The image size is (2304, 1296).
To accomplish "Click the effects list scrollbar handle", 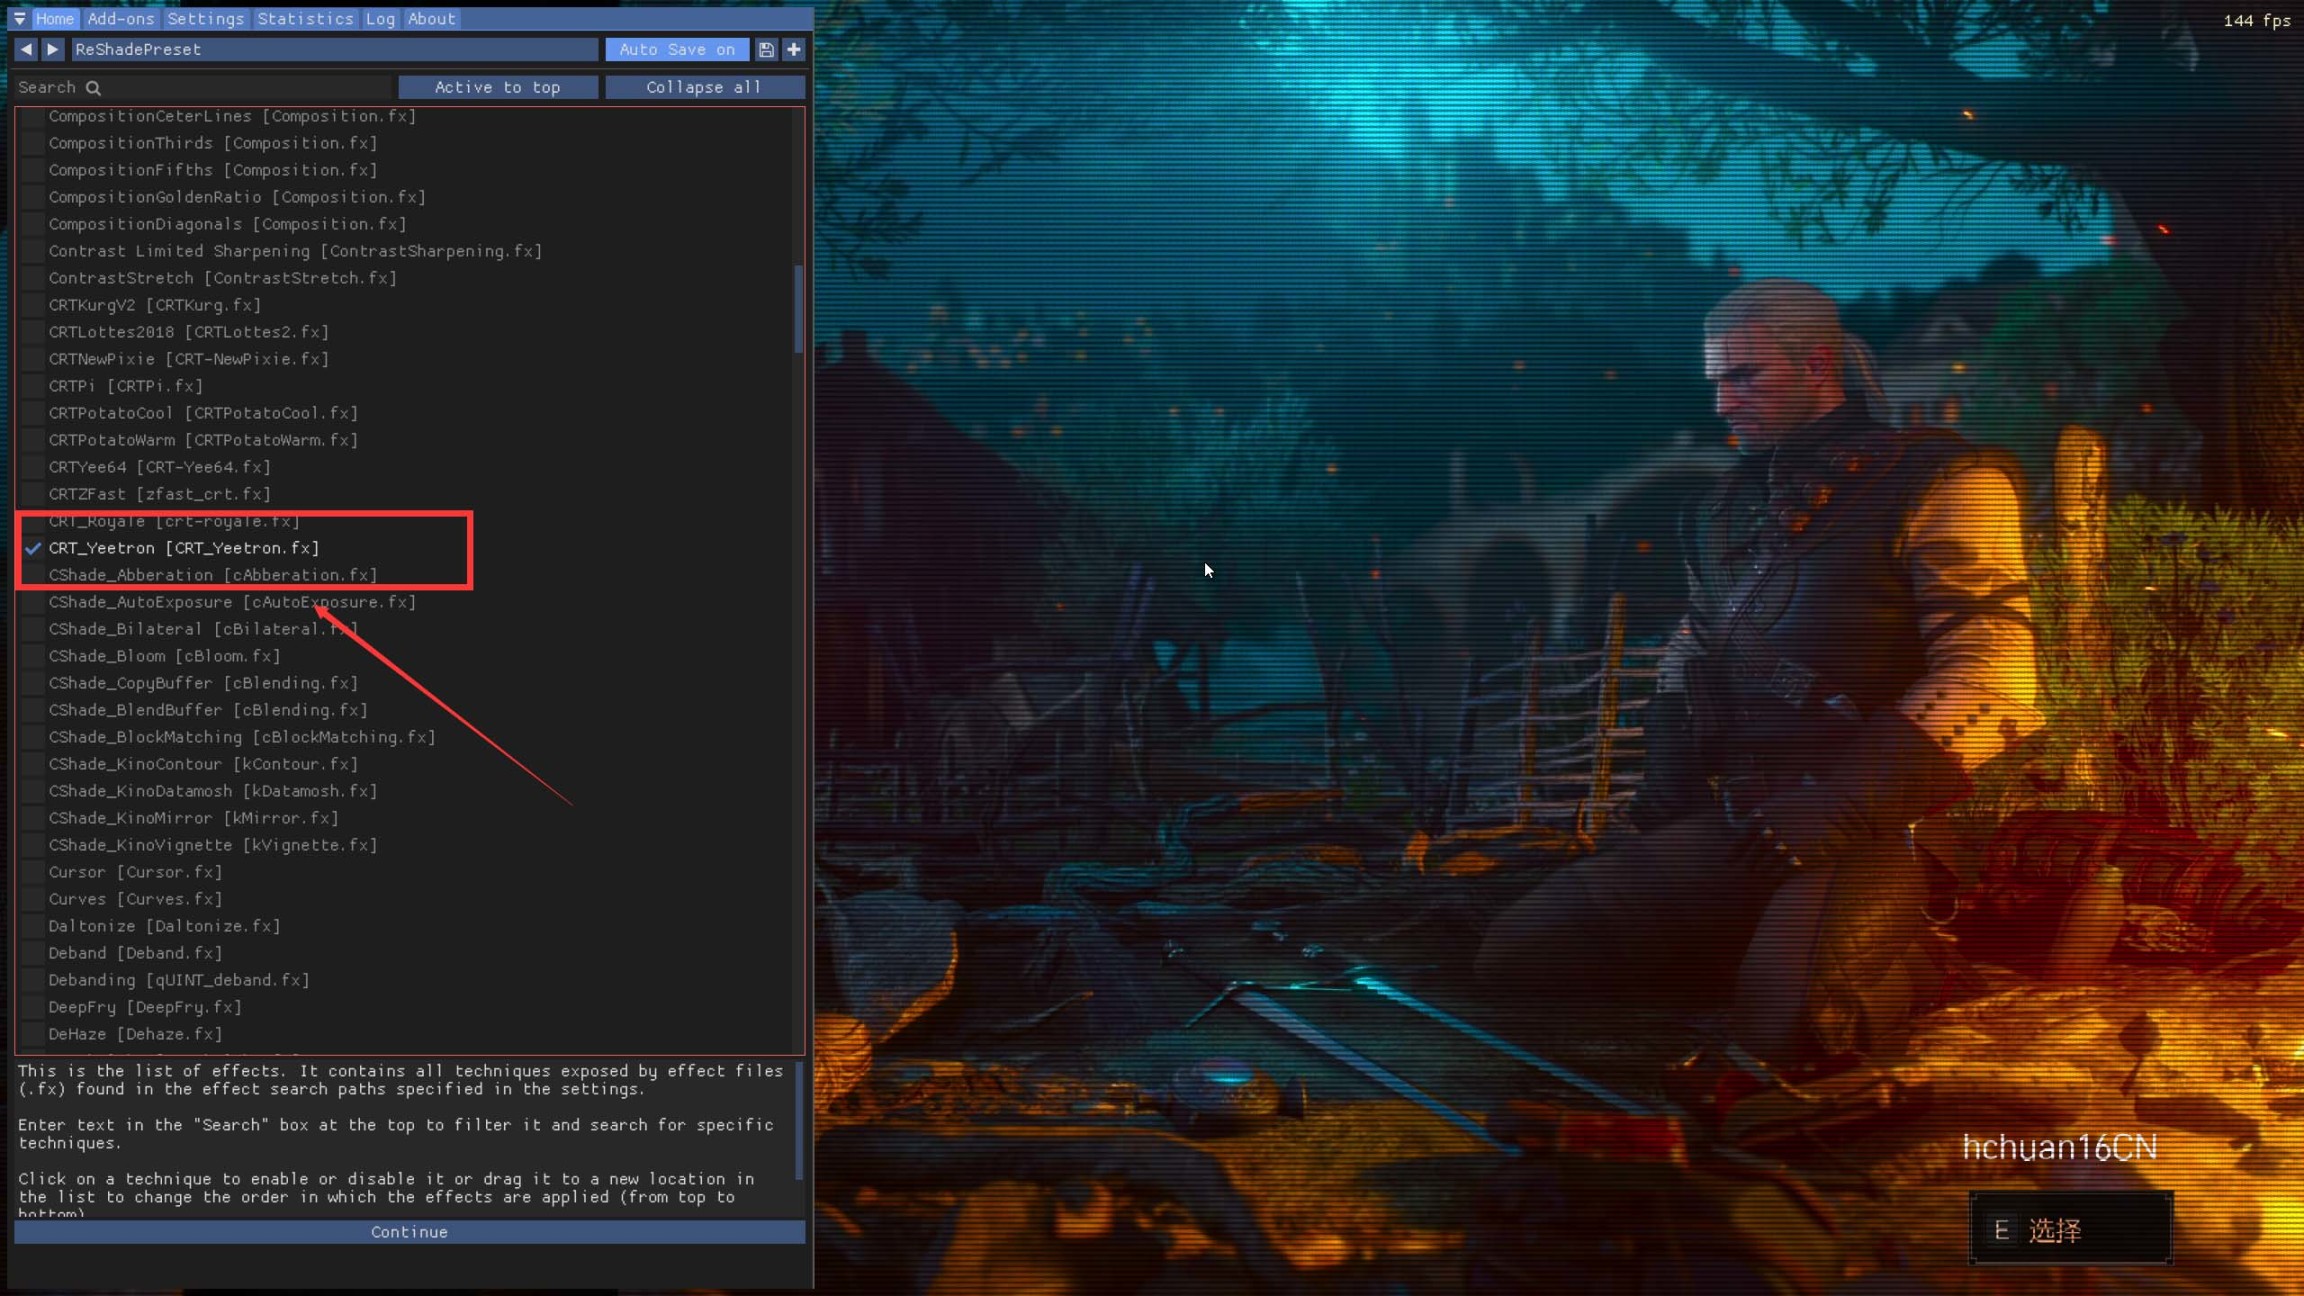I will coord(799,308).
